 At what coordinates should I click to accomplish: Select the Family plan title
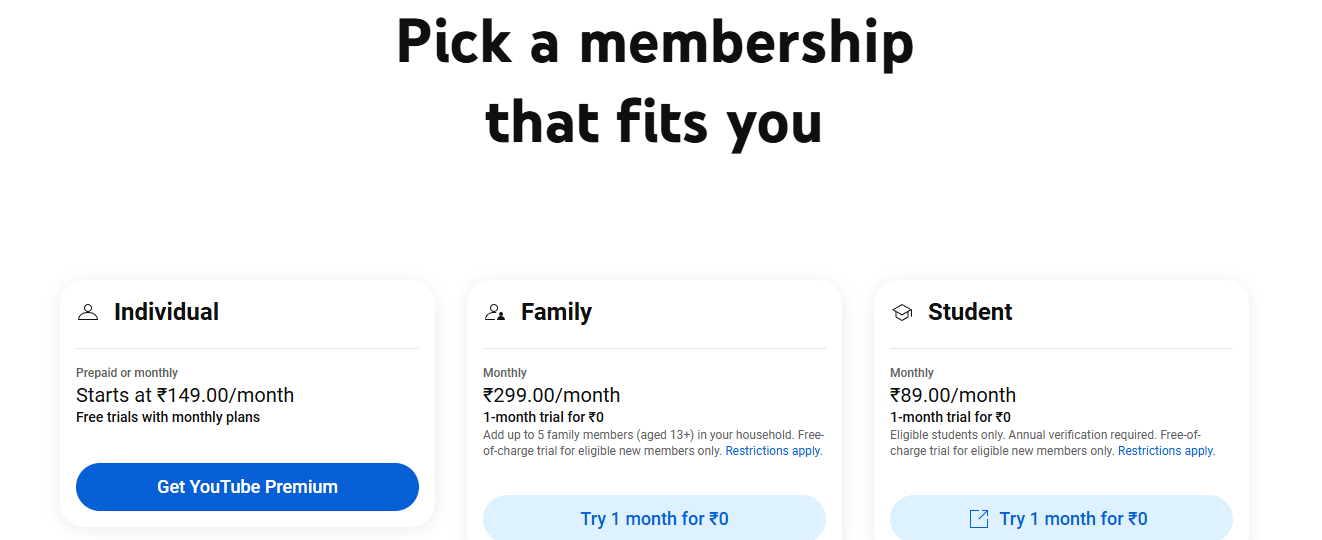pos(556,312)
